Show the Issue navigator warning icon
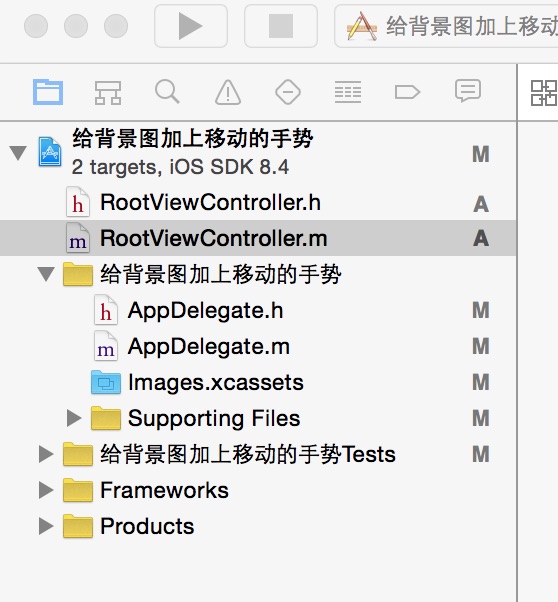558x602 pixels. [x=228, y=92]
